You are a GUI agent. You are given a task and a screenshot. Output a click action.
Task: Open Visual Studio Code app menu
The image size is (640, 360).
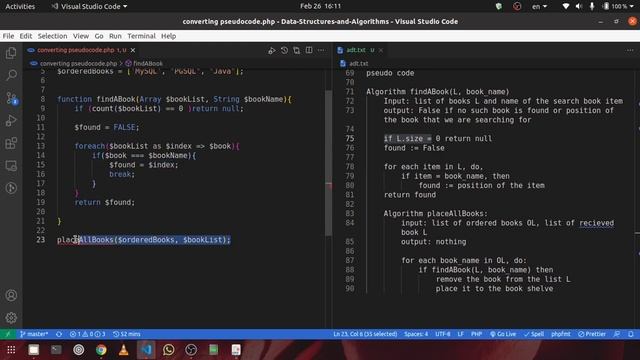(89, 6)
